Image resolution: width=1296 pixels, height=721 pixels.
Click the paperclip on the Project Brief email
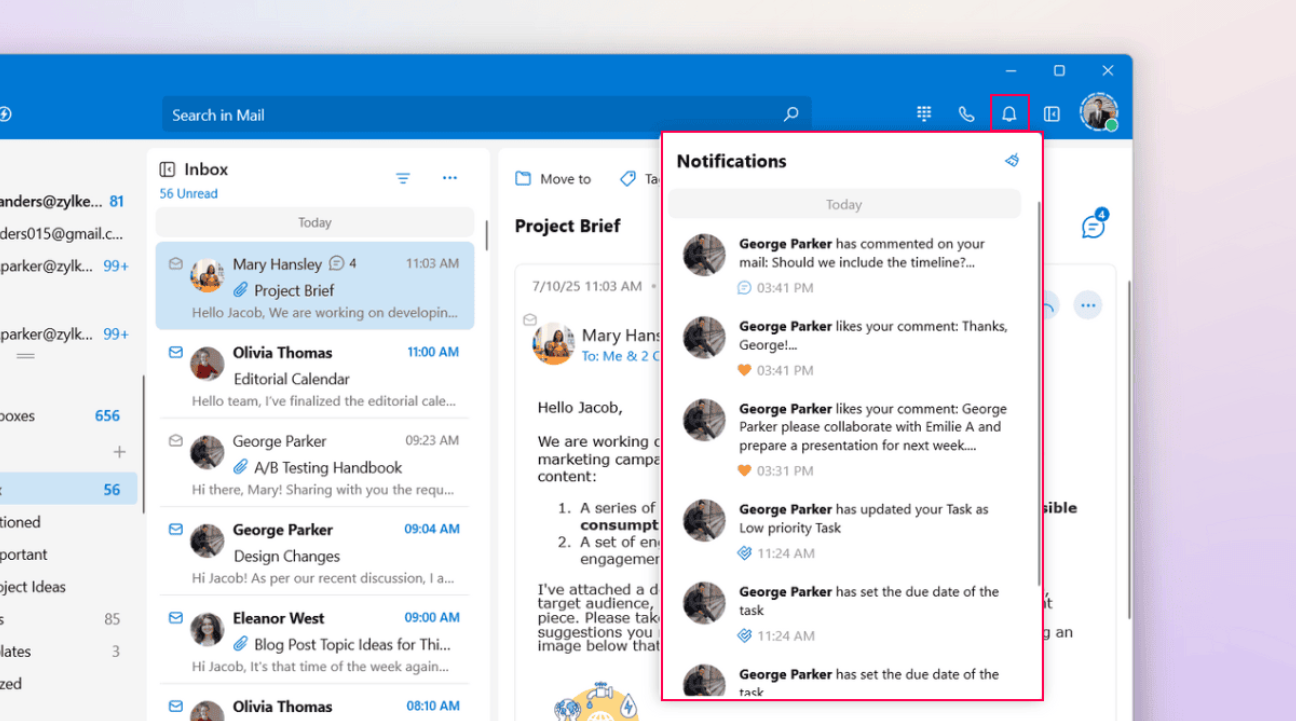click(x=240, y=290)
